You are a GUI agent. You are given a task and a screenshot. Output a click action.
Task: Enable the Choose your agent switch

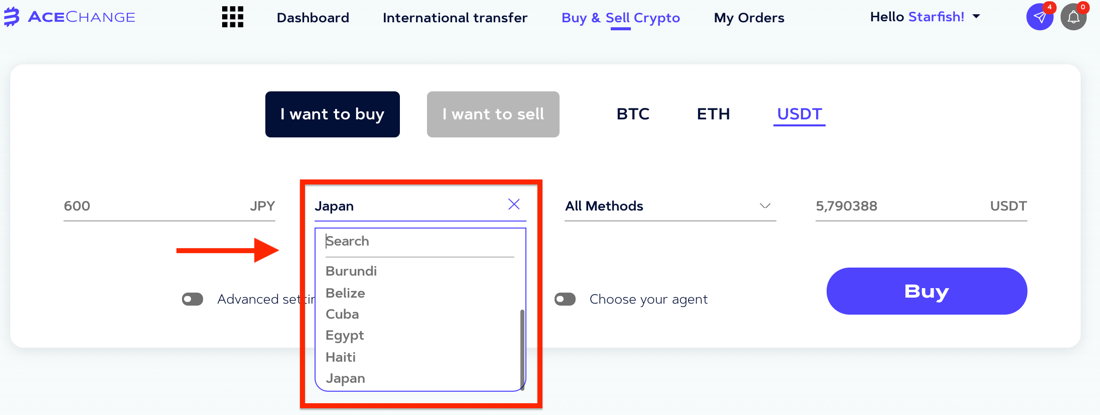click(x=565, y=299)
